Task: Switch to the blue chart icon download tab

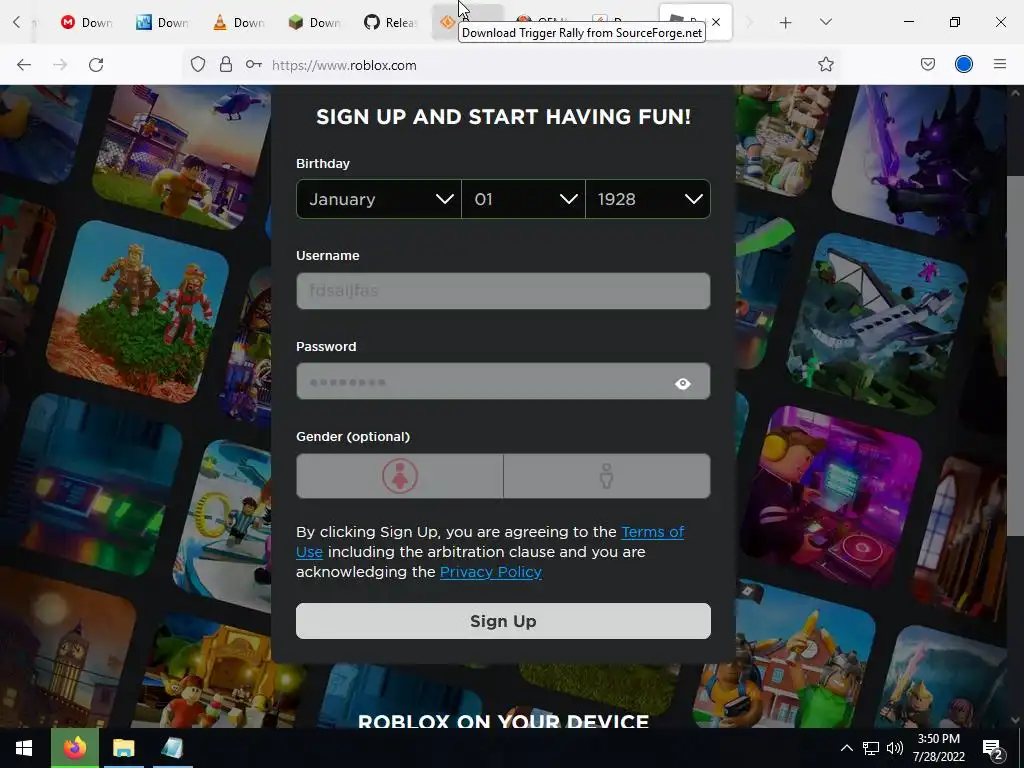Action: tap(162, 22)
